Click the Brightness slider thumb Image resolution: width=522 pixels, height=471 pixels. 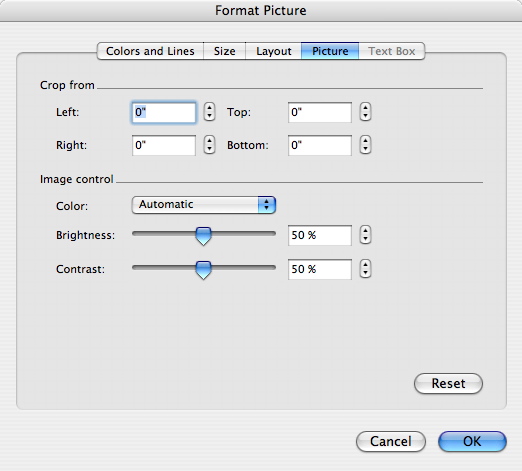click(203, 236)
